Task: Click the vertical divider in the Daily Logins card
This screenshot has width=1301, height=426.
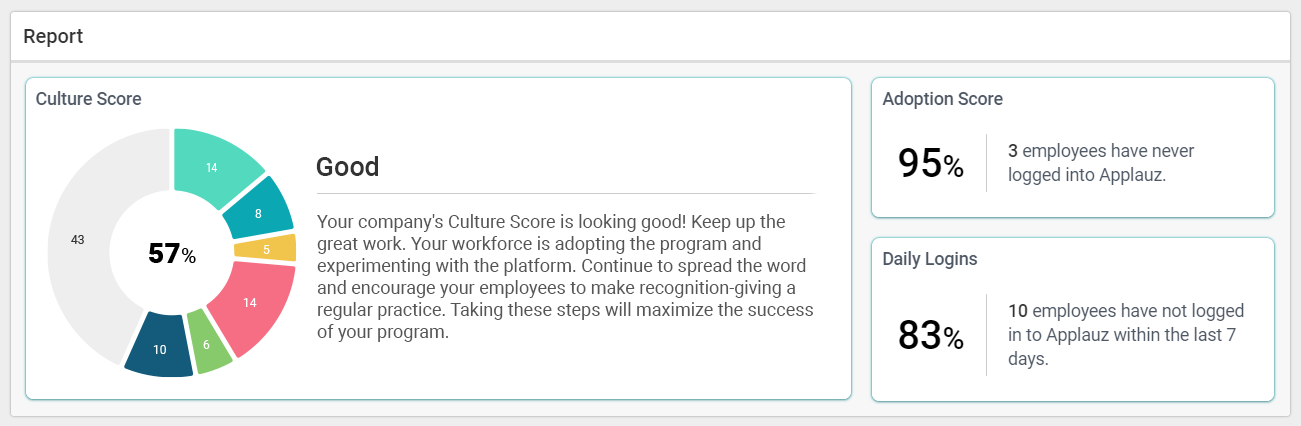Action: coord(987,335)
